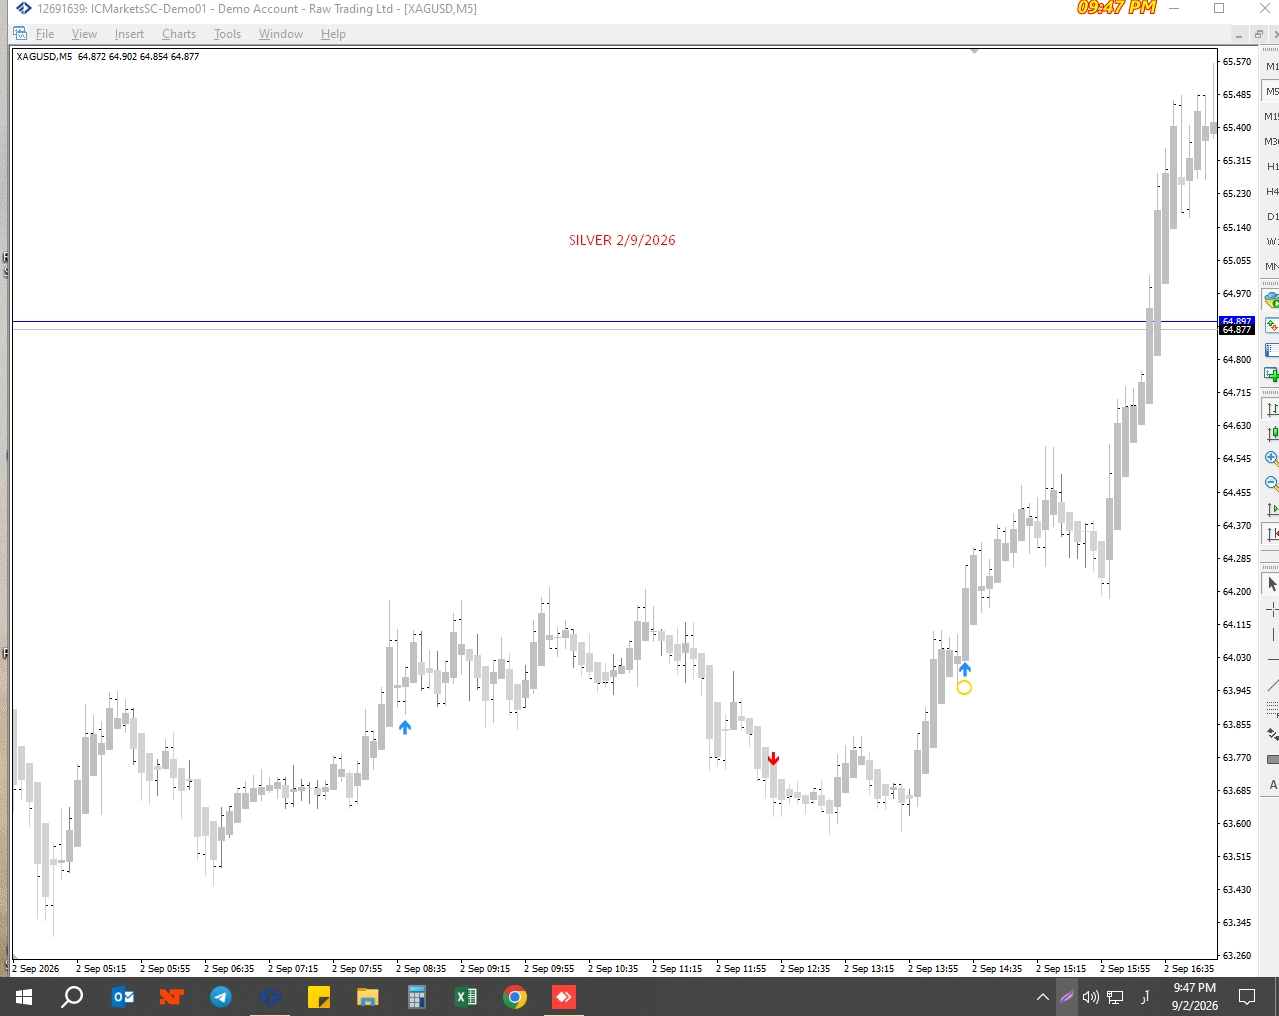This screenshot has height=1016, width=1279.
Task: Expand the Tools menu dropdown
Action: 227,34
